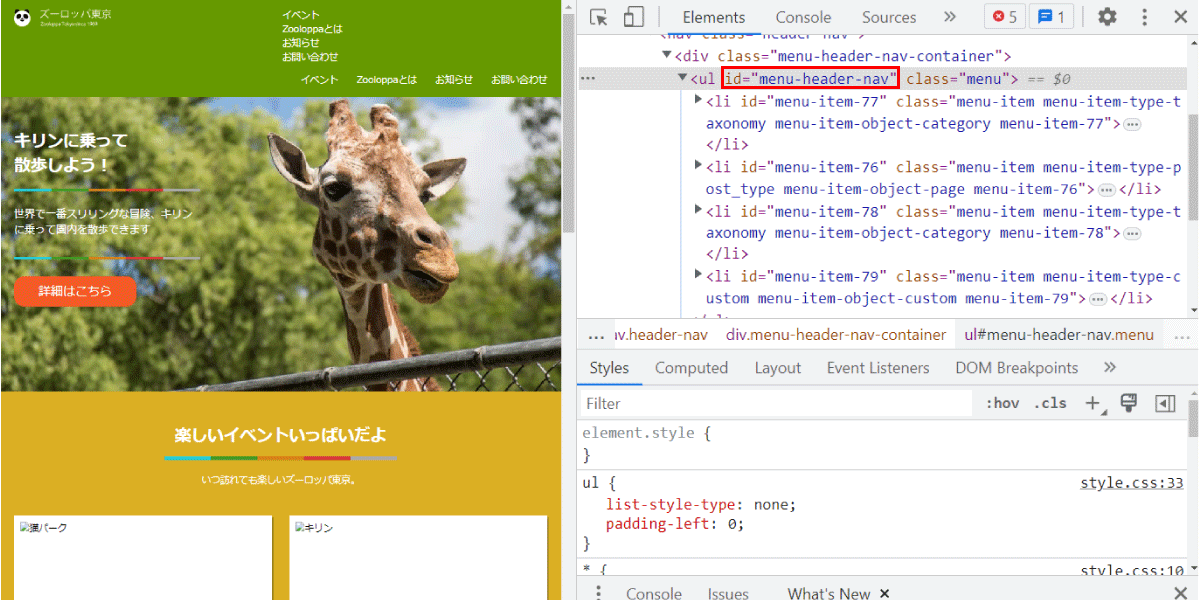1200x600 pixels.
Task: Click the green-bar お問い合わせ nav link
Action: [x=519, y=80]
